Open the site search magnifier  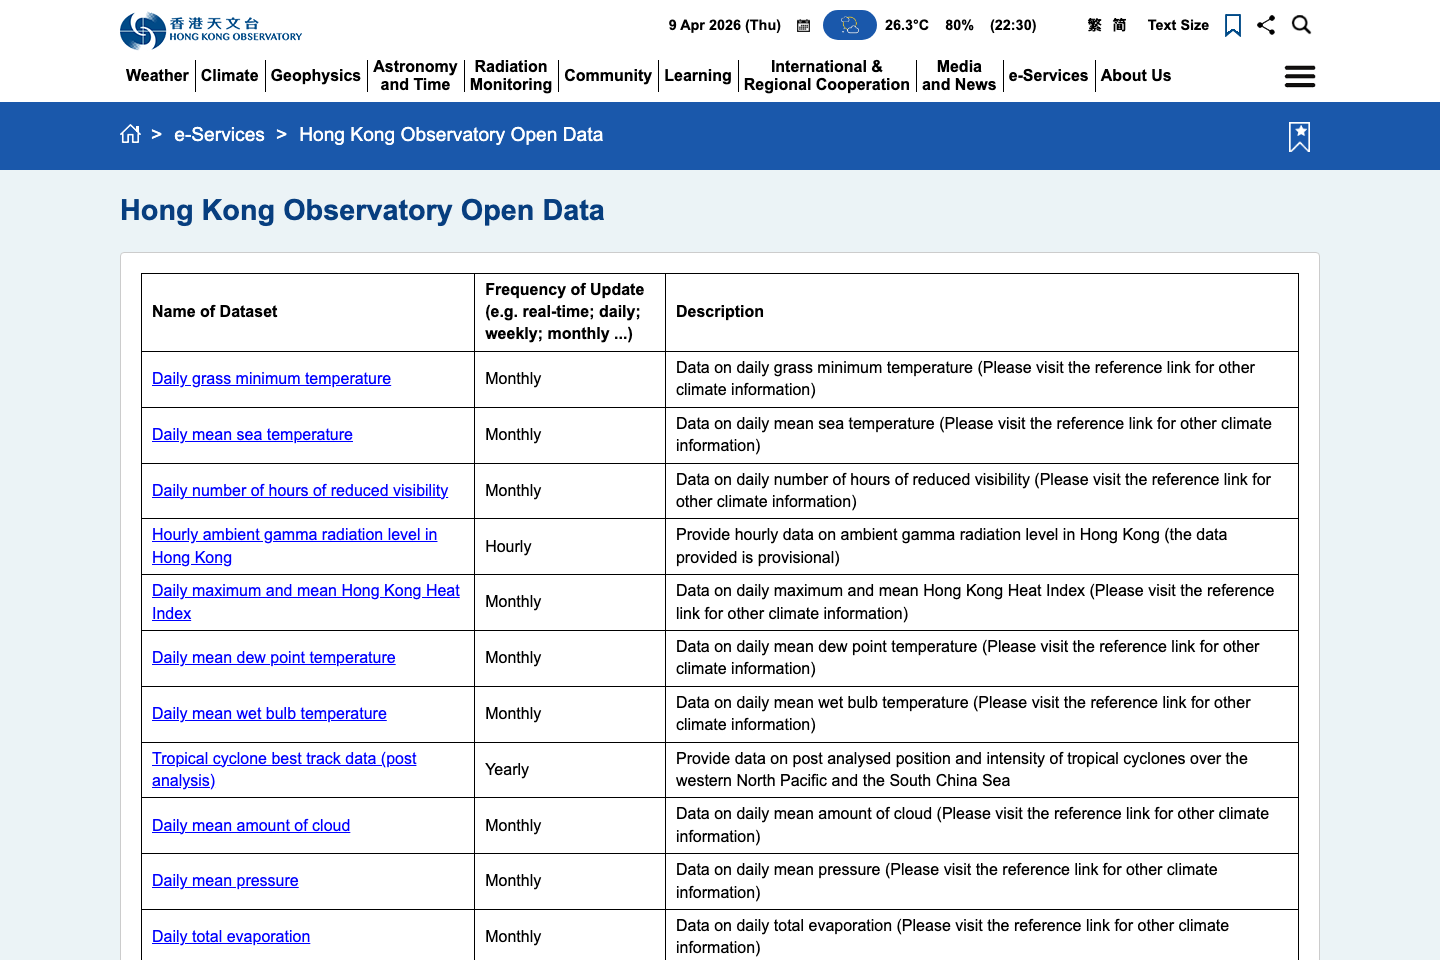coord(1301,25)
